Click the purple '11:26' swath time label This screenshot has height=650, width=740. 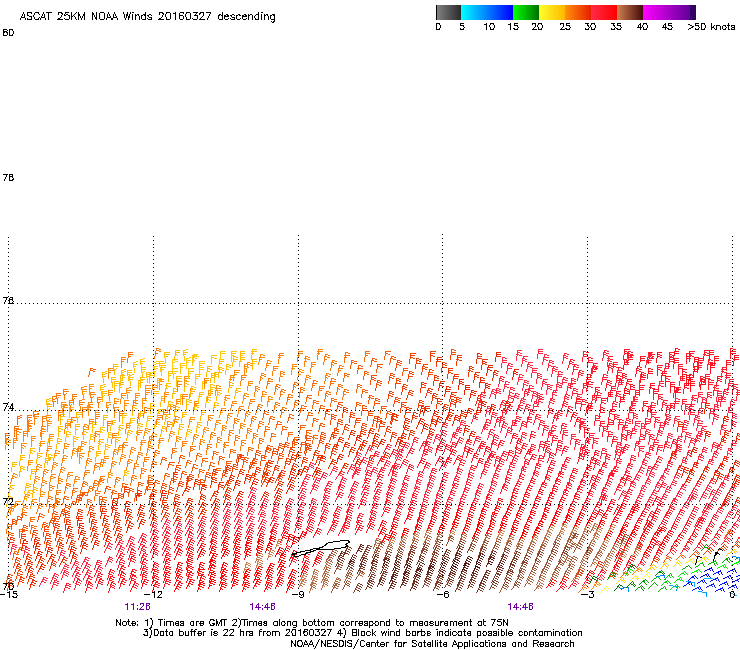137,607
